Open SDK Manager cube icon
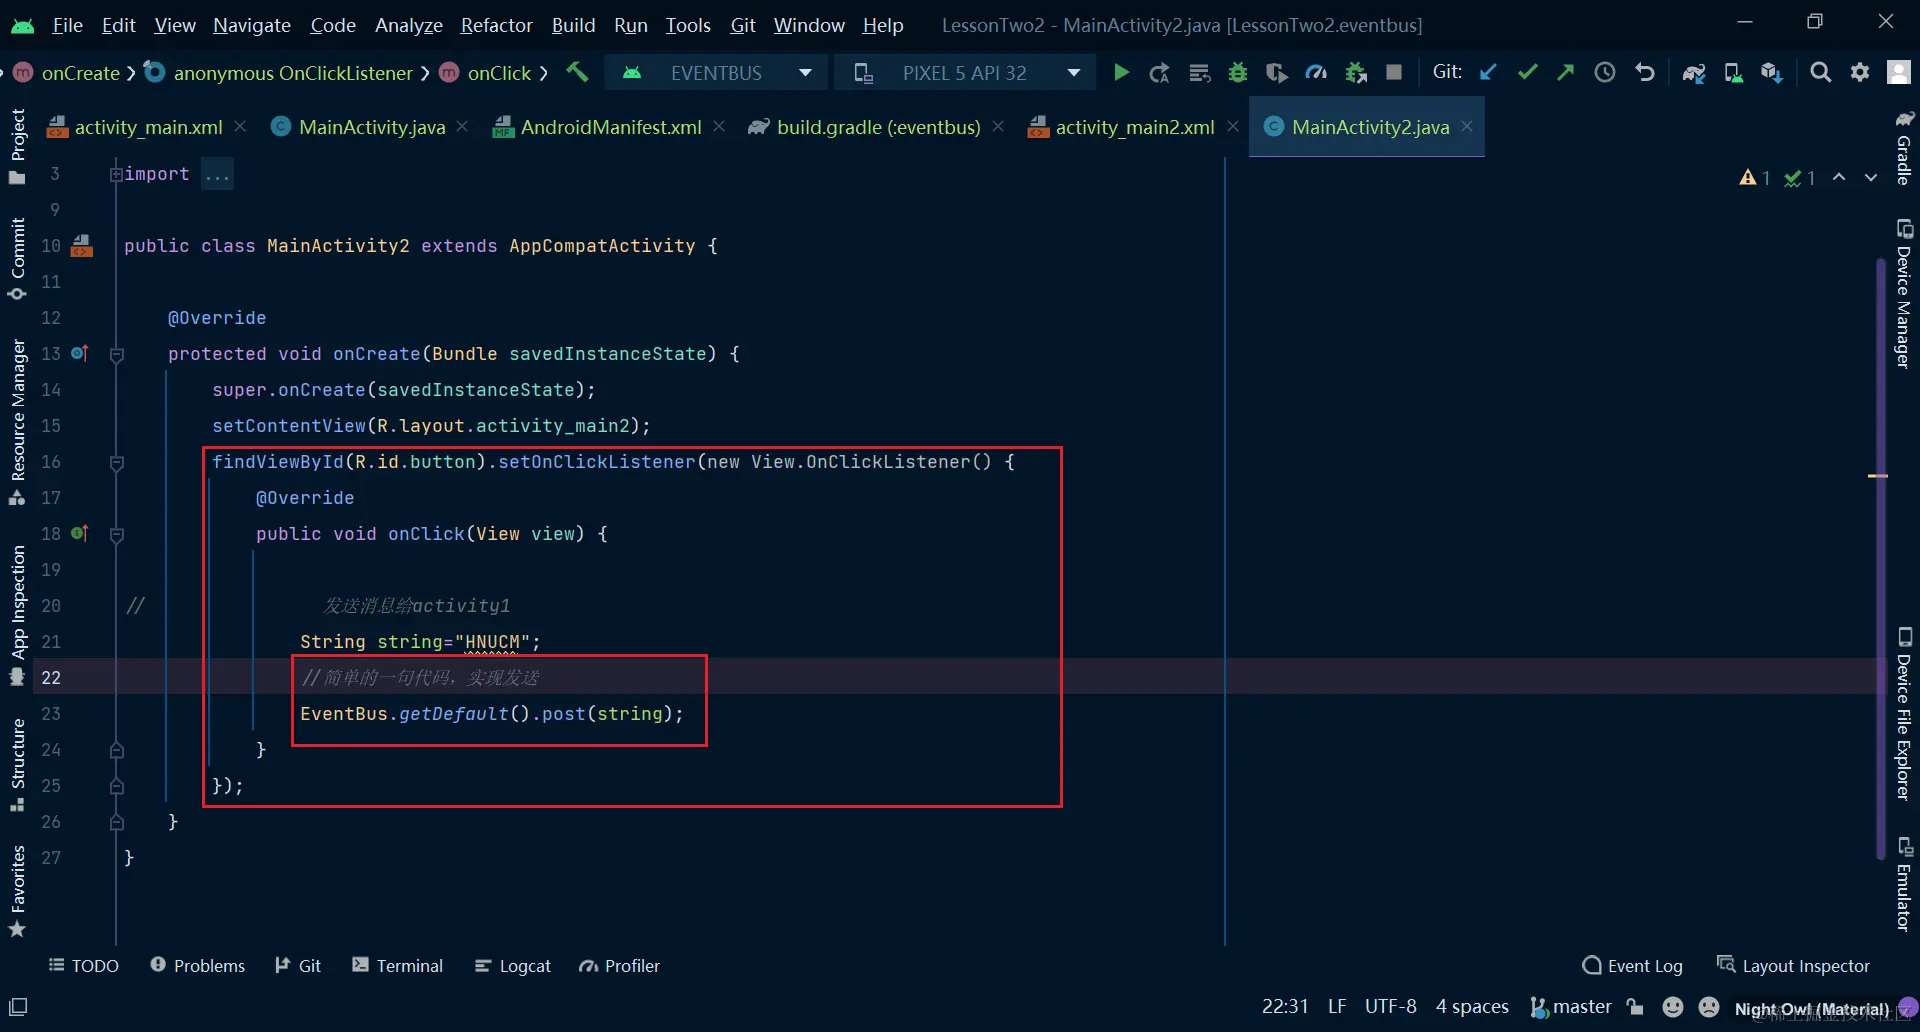Viewport: 1920px width, 1032px height. click(1772, 72)
